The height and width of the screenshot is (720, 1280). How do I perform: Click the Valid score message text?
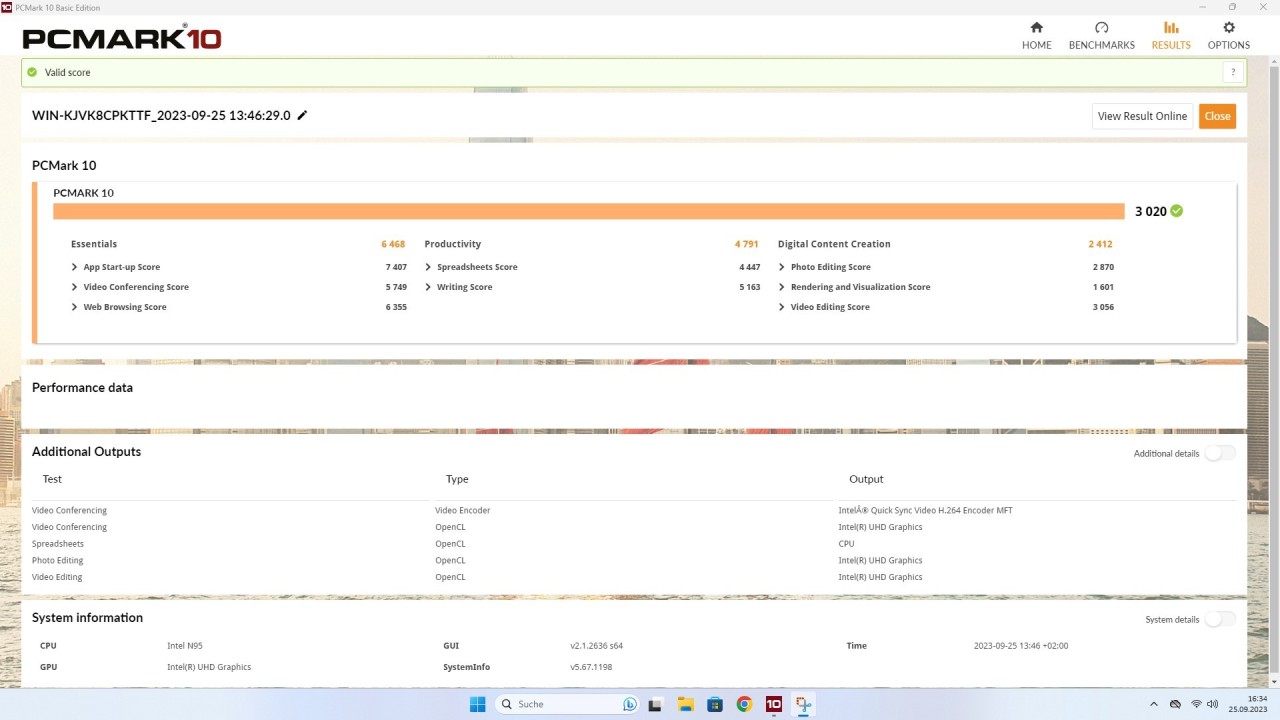pos(68,72)
